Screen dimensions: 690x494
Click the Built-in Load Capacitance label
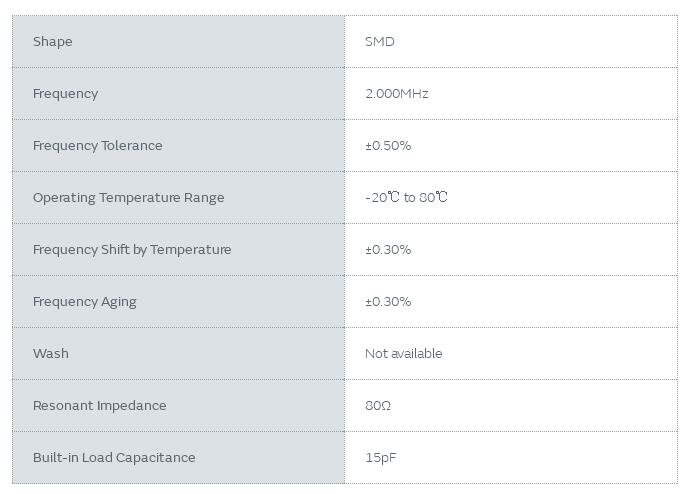(114, 457)
